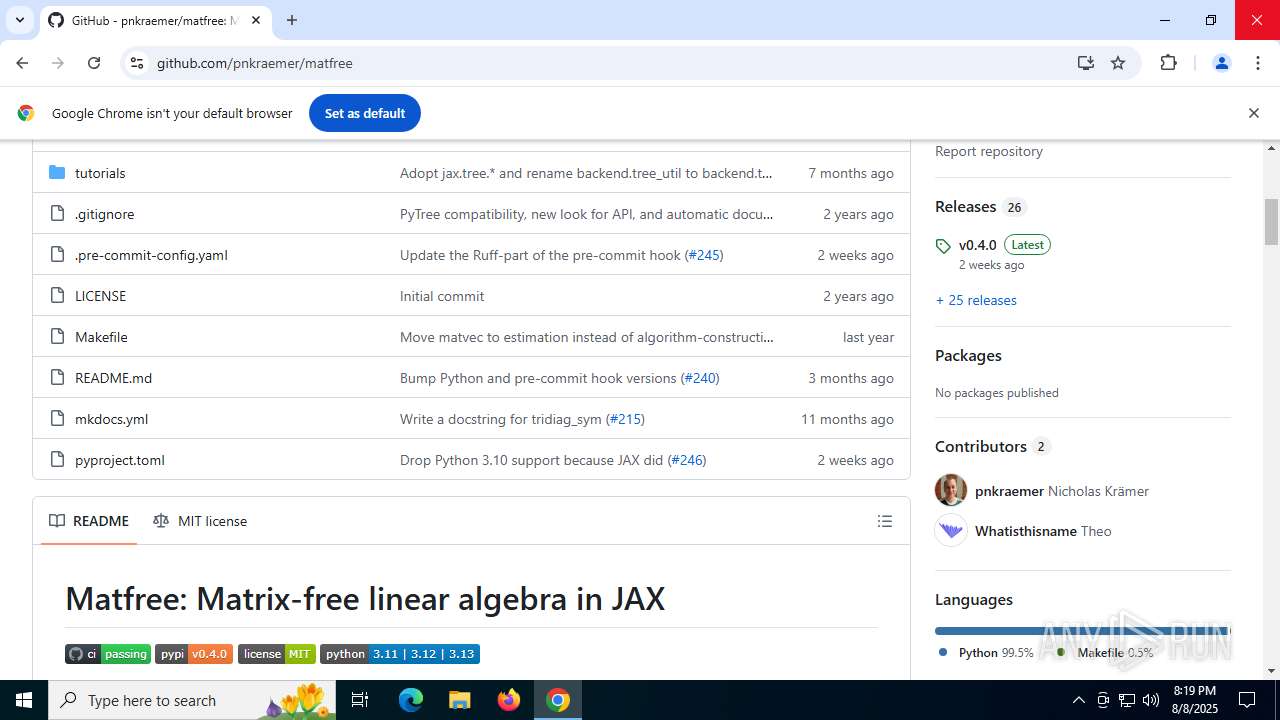Click page vertical scrollbar thumb
This screenshot has height=720, width=1280.
(x=1271, y=222)
